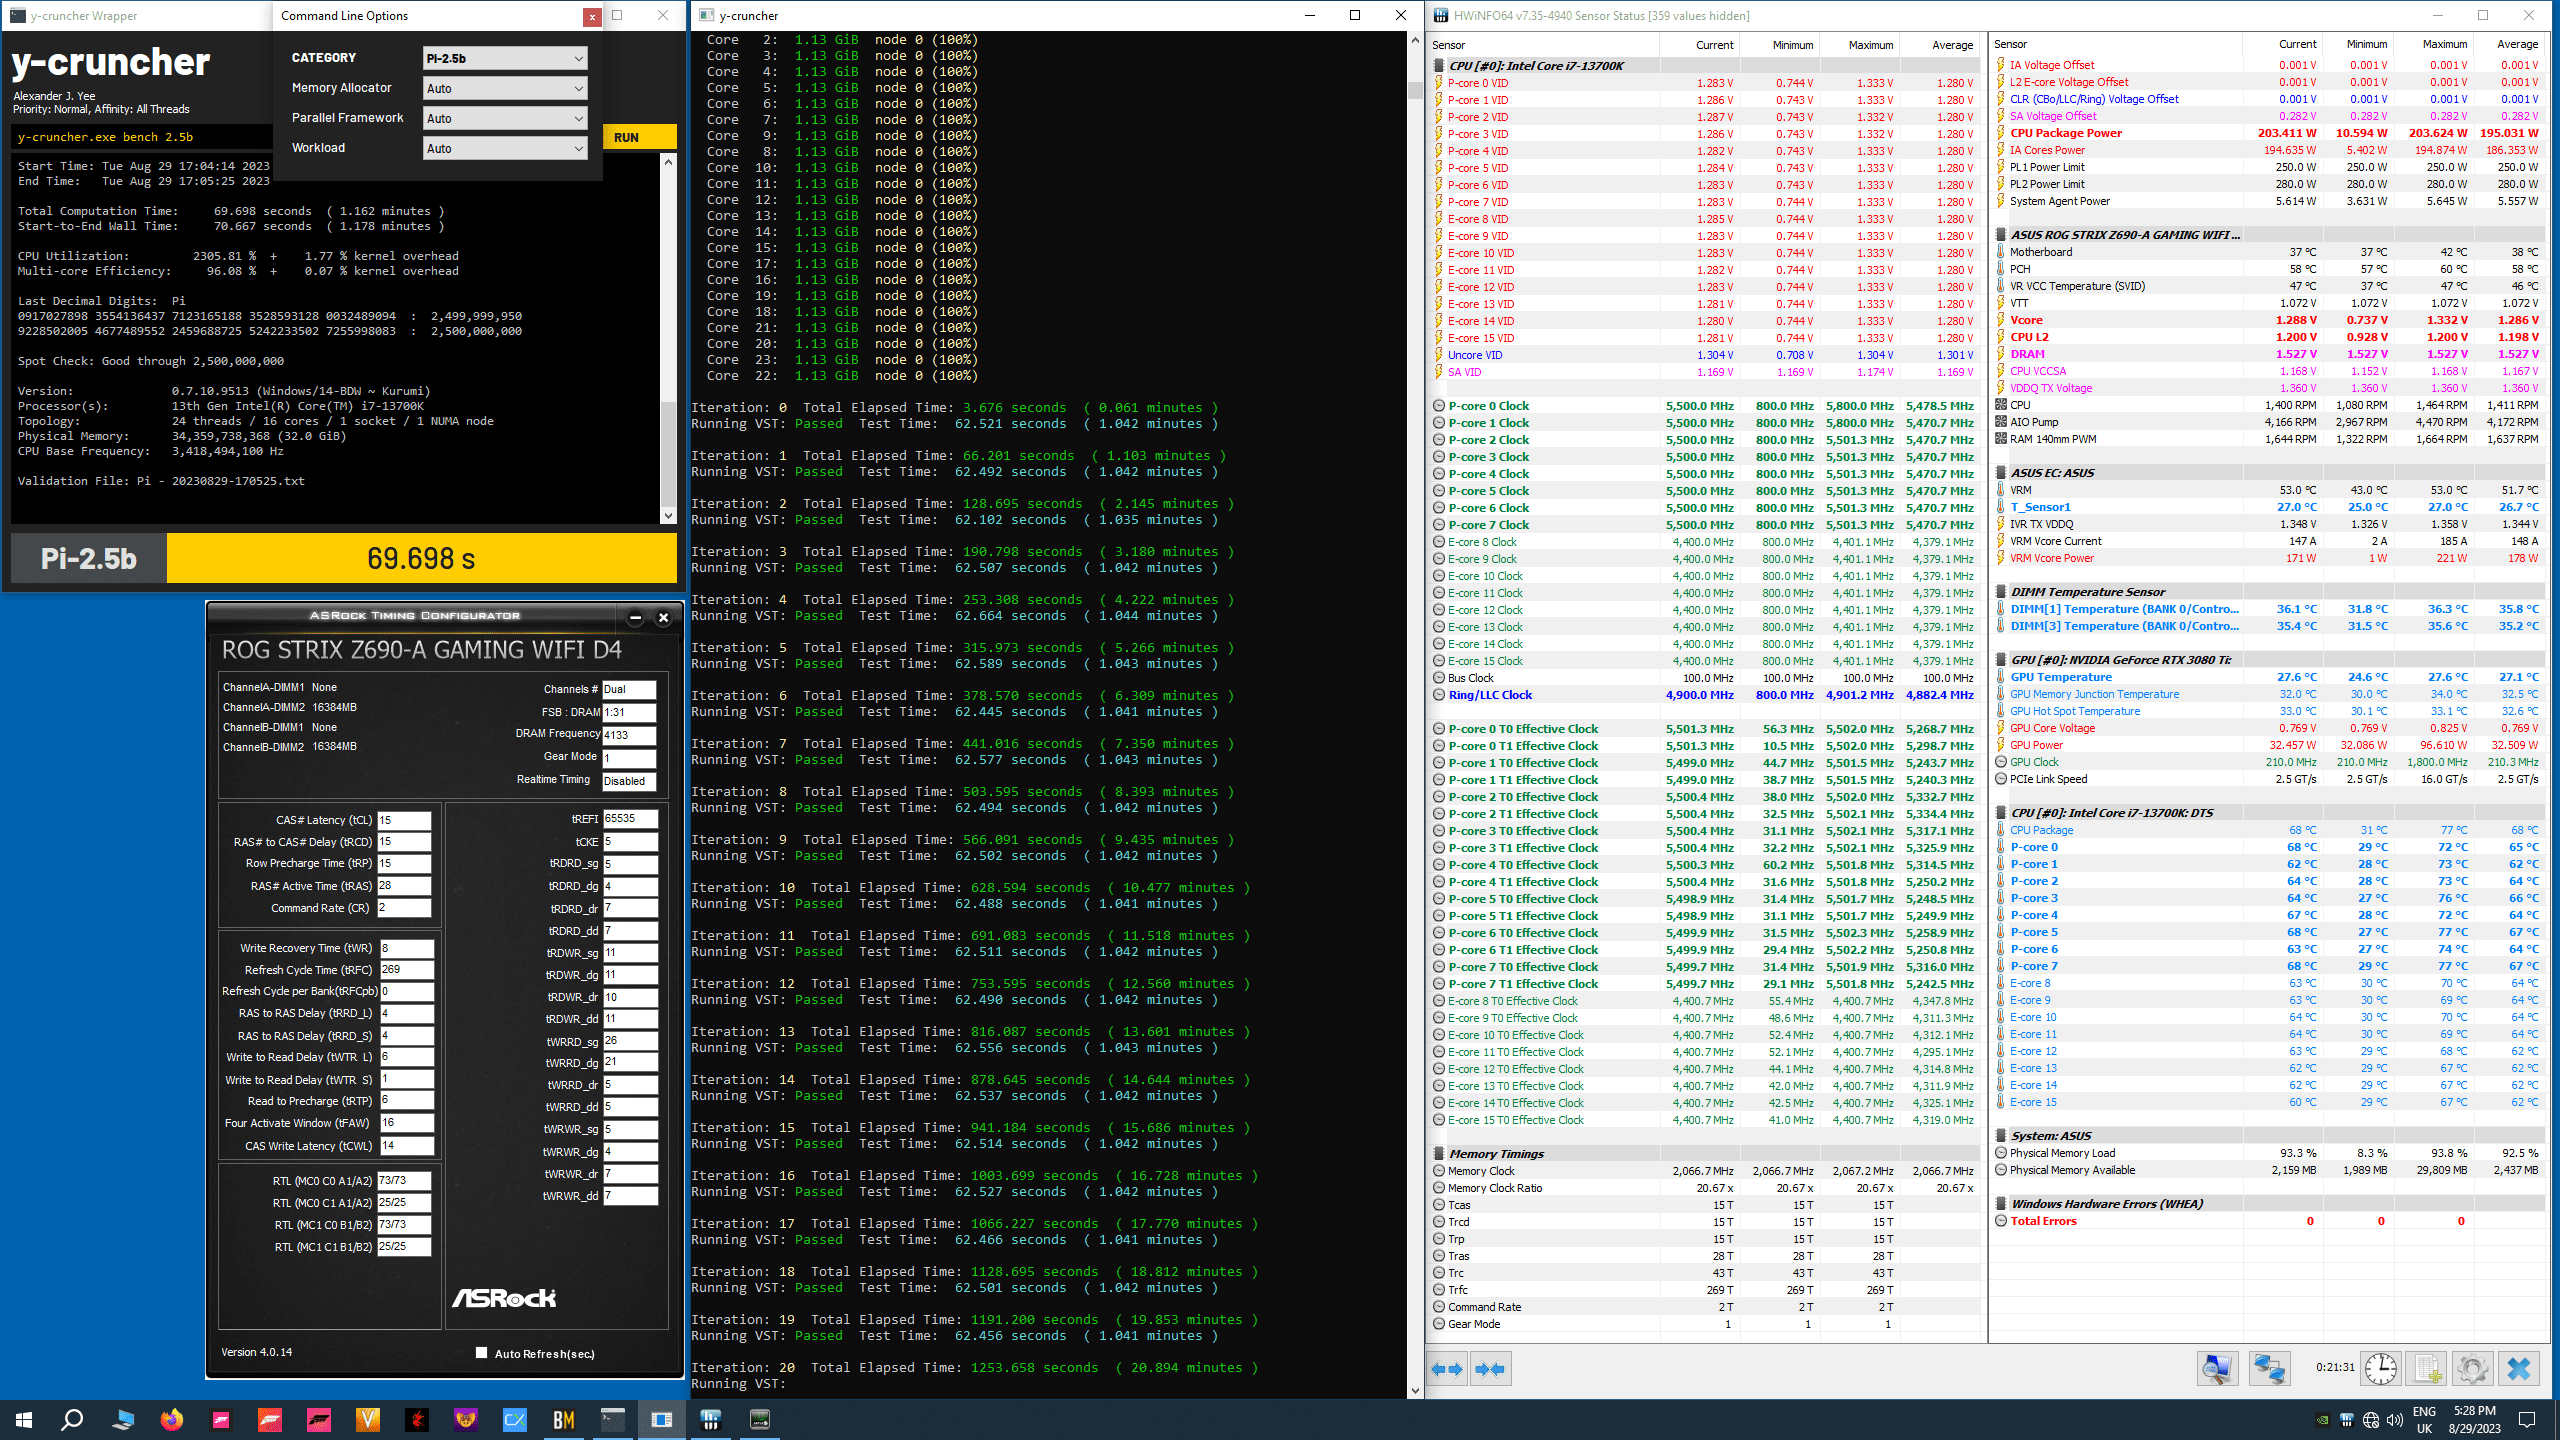Open clock showing 5:28 PM
Viewport: 2560px width, 1440px height.
pyautogui.click(x=2474, y=1420)
